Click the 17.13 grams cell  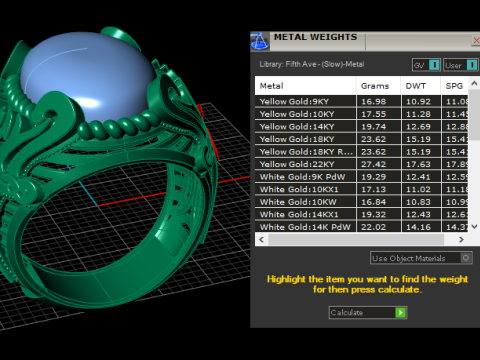tap(379, 189)
